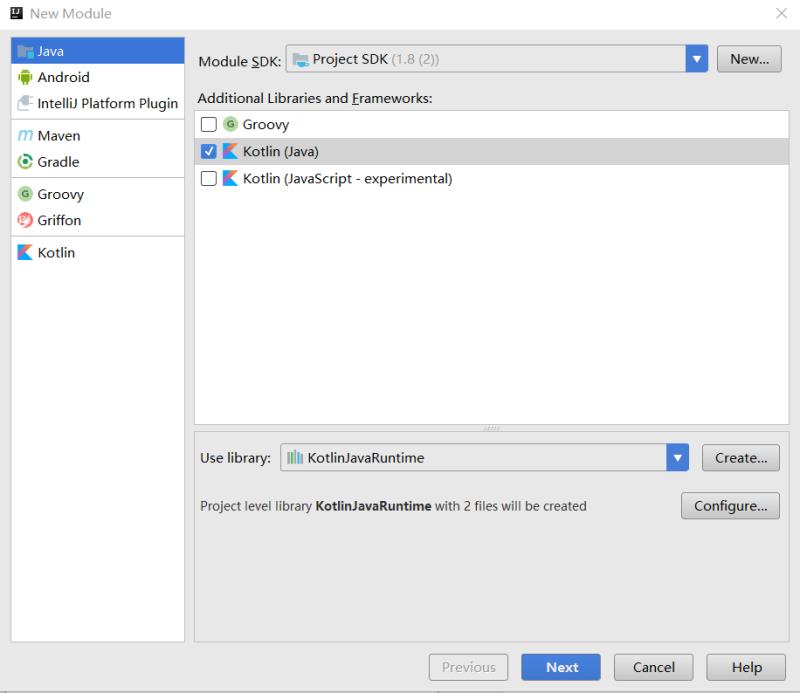The width and height of the screenshot is (800, 693).
Task: Choose IntelliJ Platform Plugin module type
Action: (x=97, y=103)
